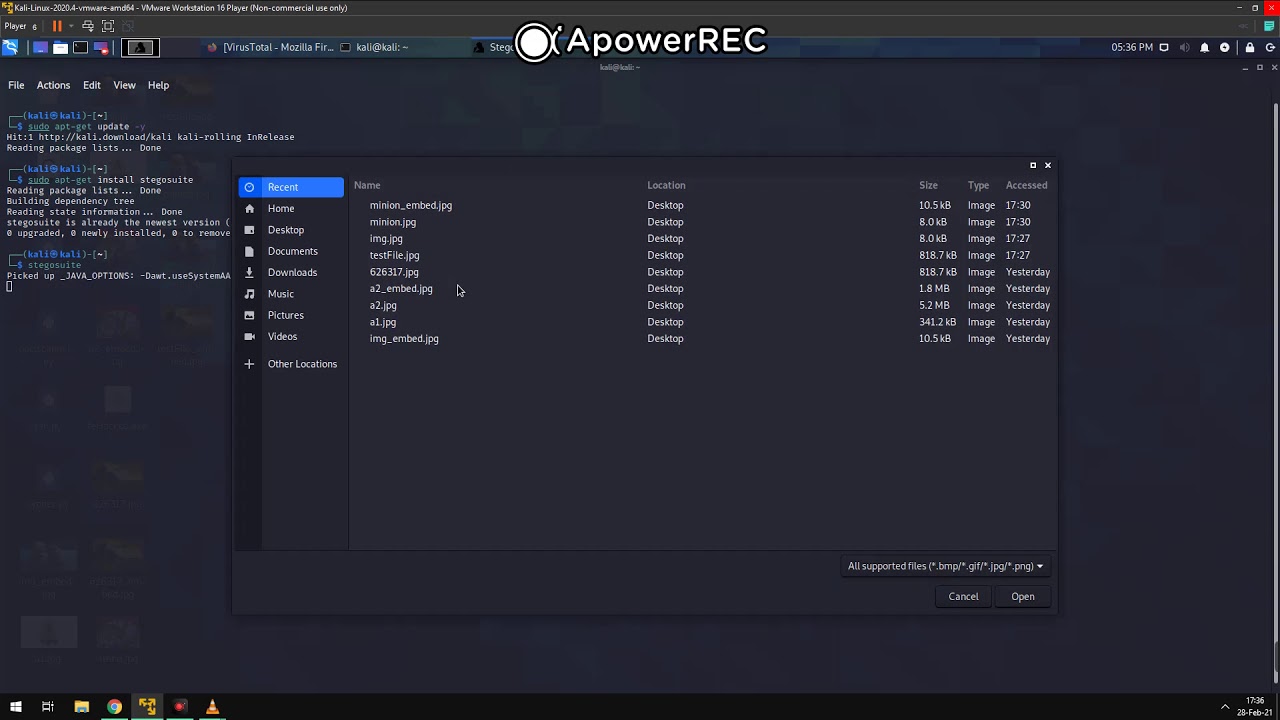Click the Kali log out icon
Screen dimensions: 1280x720
[x=1269, y=47]
